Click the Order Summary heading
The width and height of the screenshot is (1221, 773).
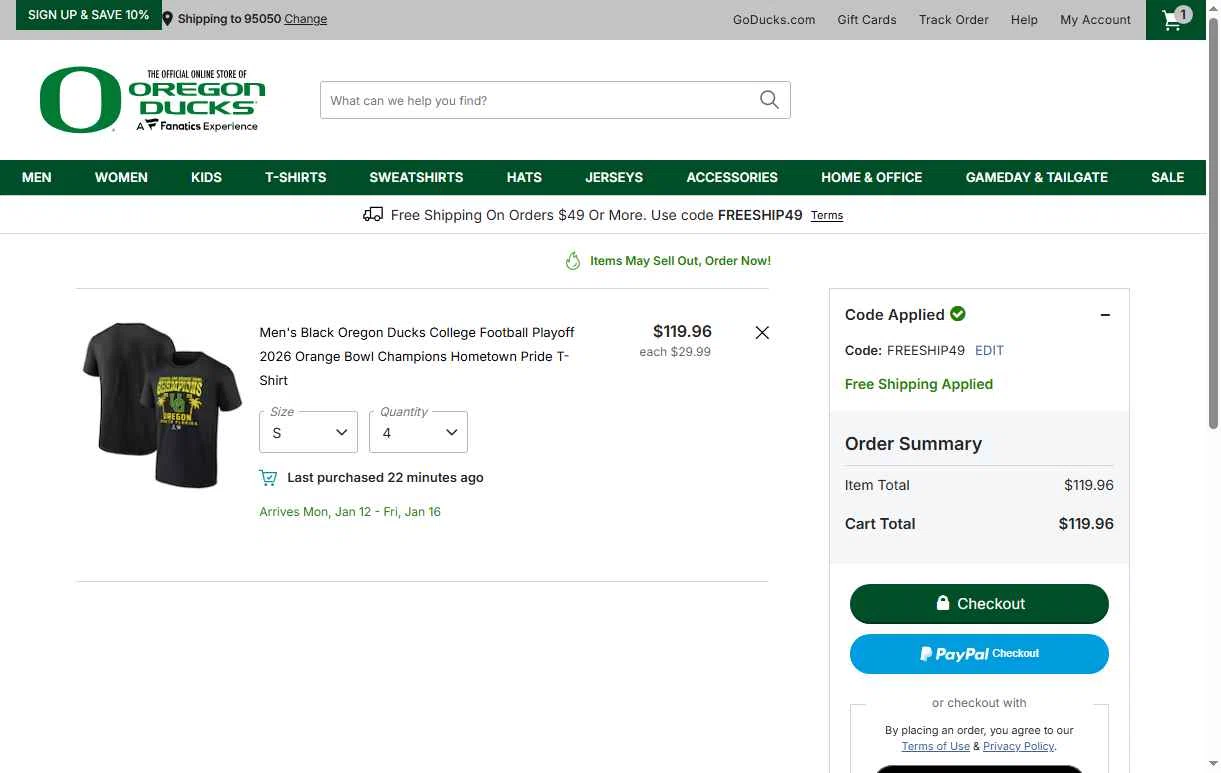click(913, 444)
